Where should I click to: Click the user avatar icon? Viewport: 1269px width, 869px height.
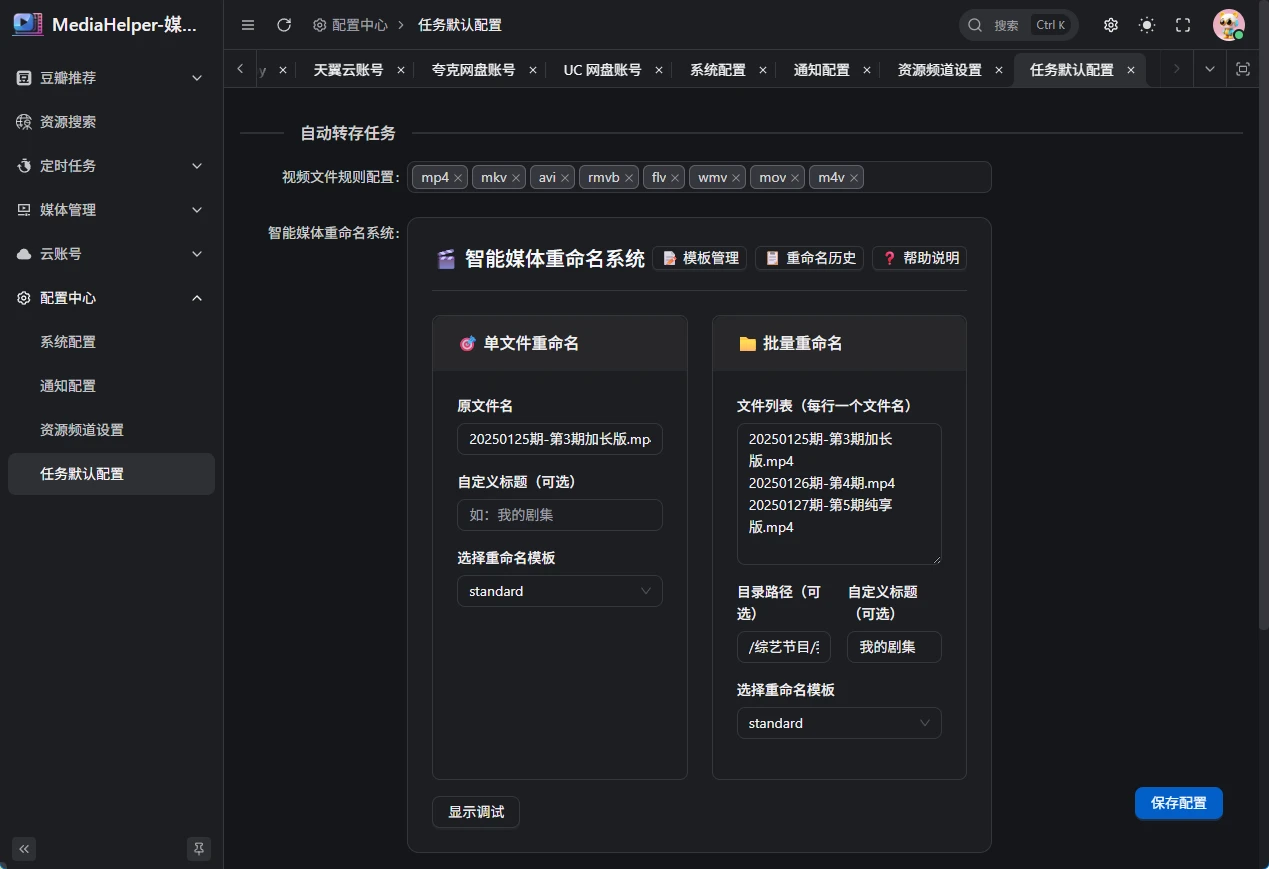pyautogui.click(x=1228, y=25)
